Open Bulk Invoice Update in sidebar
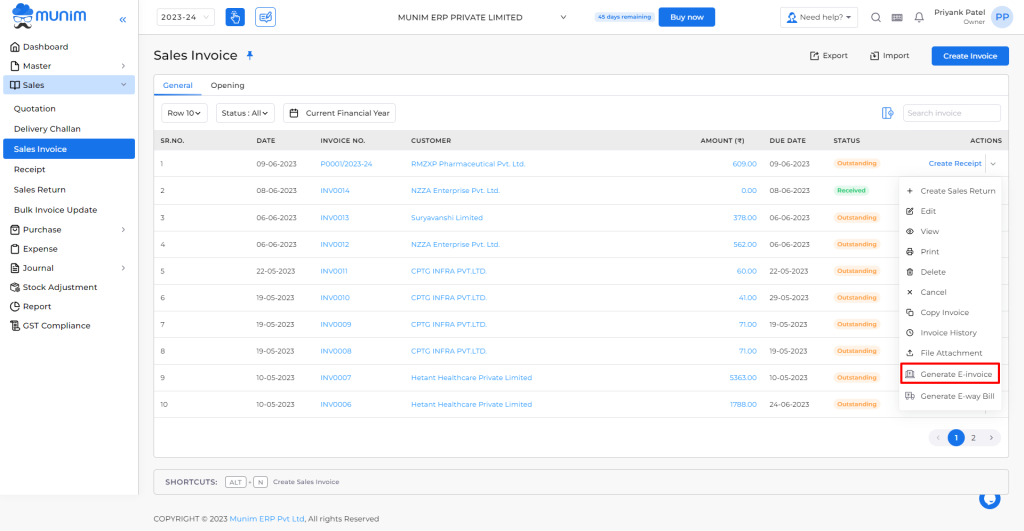 pos(56,210)
